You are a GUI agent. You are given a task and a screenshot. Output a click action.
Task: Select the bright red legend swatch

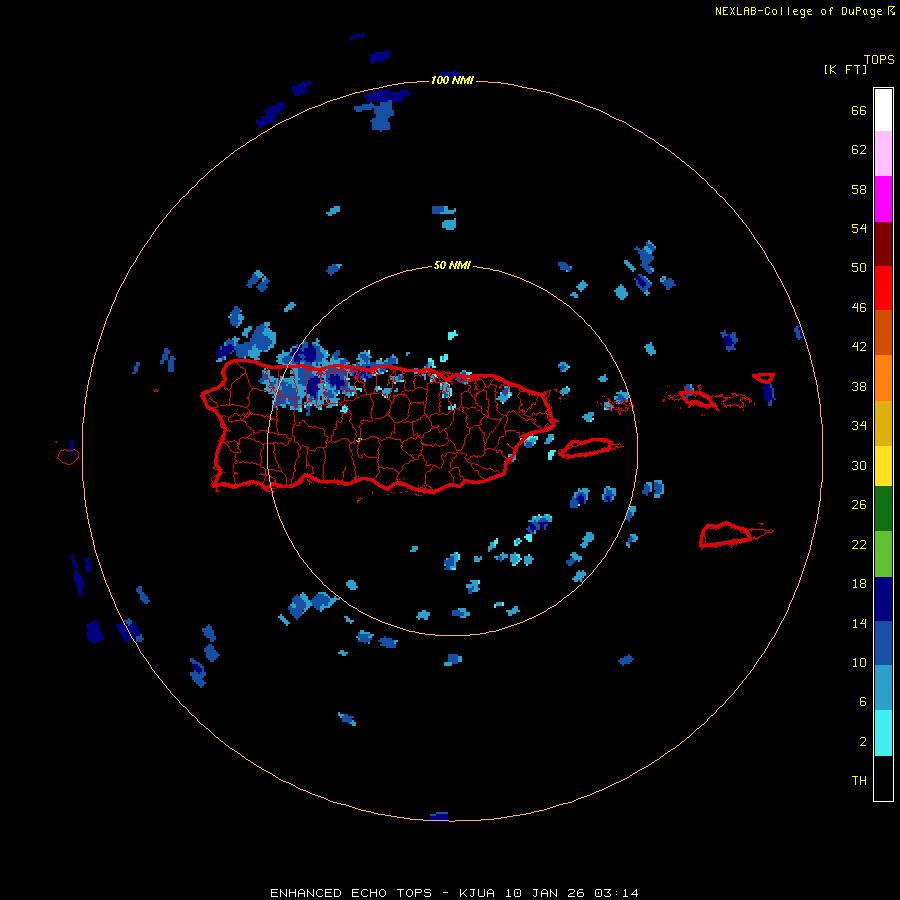(x=883, y=288)
